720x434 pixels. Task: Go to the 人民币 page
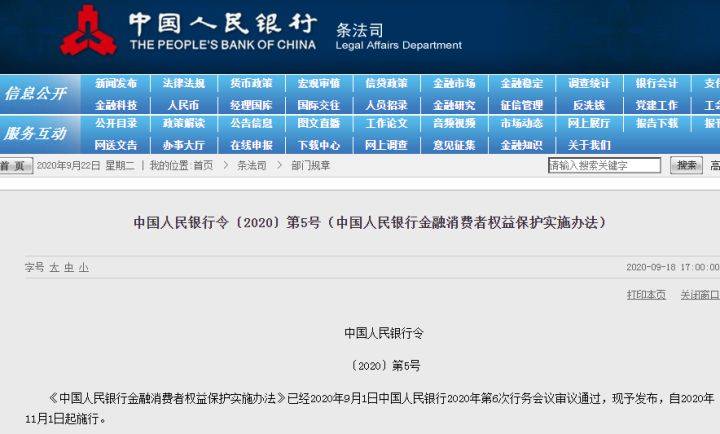click(x=184, y=105)
